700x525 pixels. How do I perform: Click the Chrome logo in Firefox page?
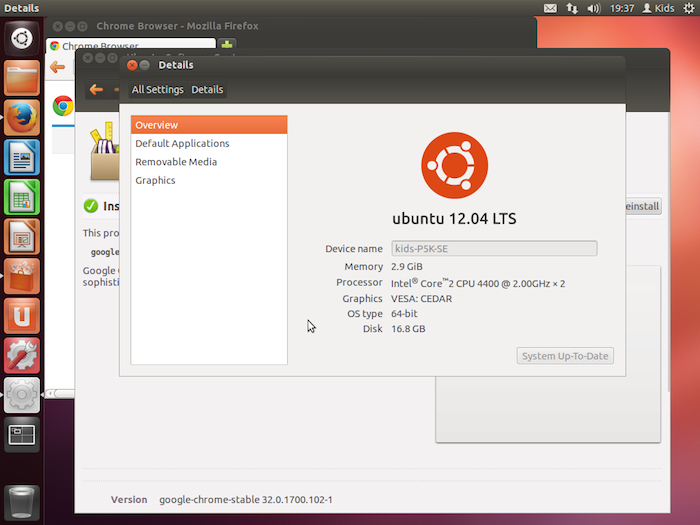point(63,106)
